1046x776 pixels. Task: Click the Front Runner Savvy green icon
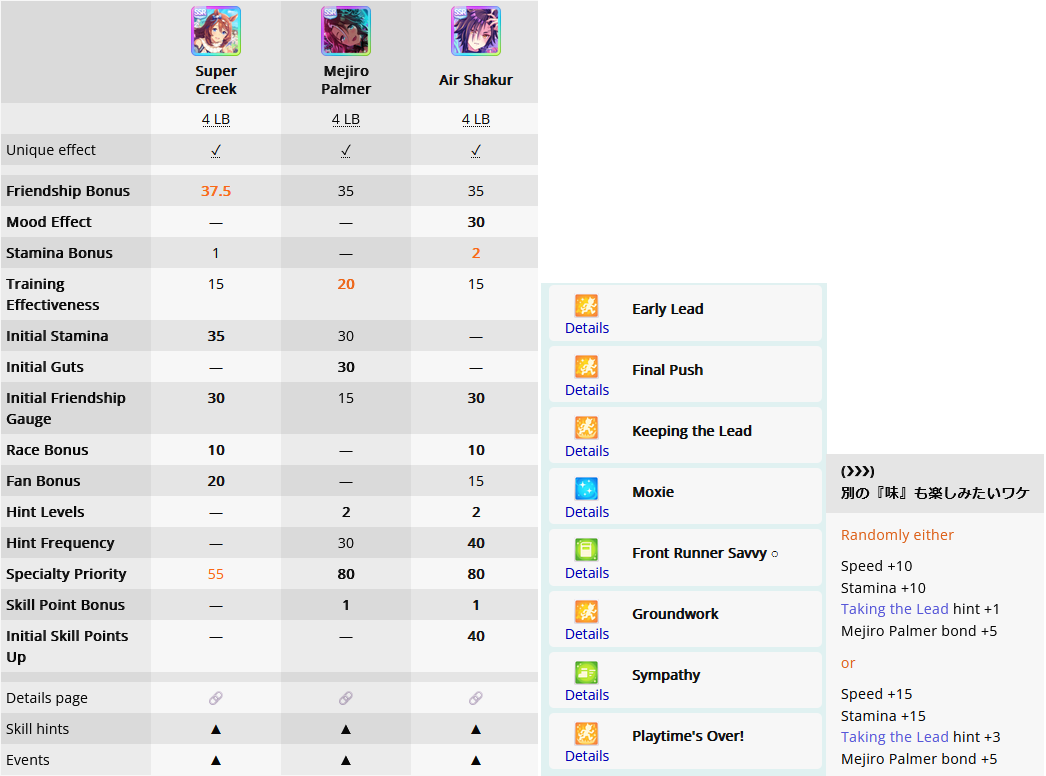(586, 550)
